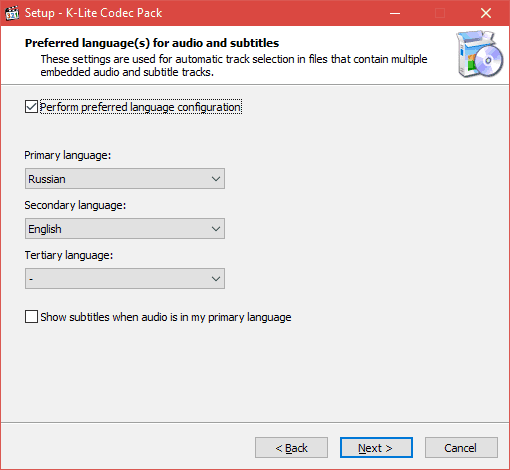Go to the next setup page

coord(376,448)
